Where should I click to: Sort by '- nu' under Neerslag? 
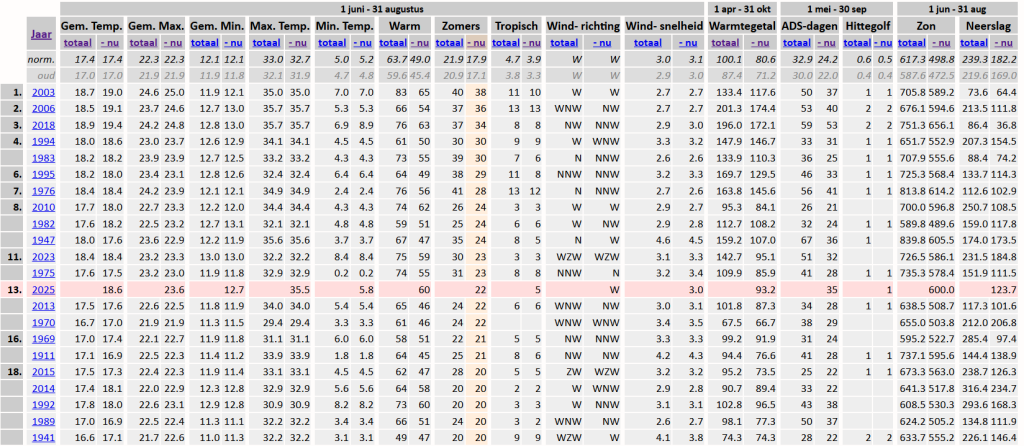coord(1004,43)
